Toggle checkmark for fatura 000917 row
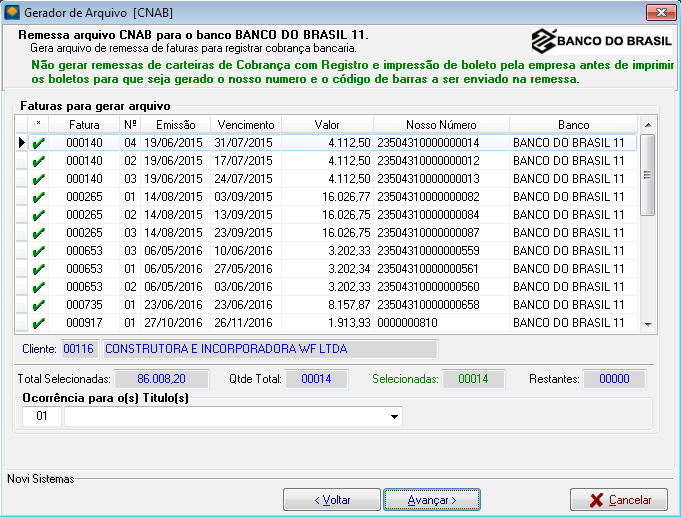The width and height of the screenshot is (681, 517). tap(39, 323)
